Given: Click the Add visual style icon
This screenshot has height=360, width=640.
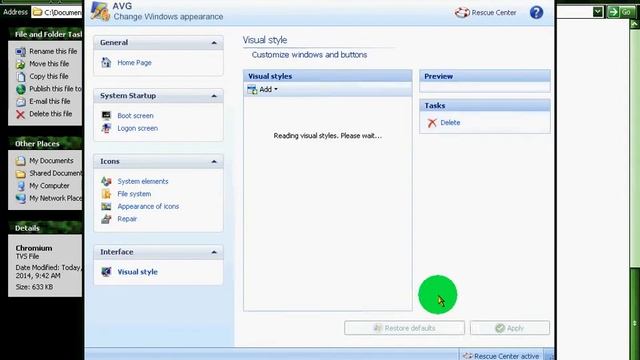Looking at the screenshot, I should coord(252,89).
